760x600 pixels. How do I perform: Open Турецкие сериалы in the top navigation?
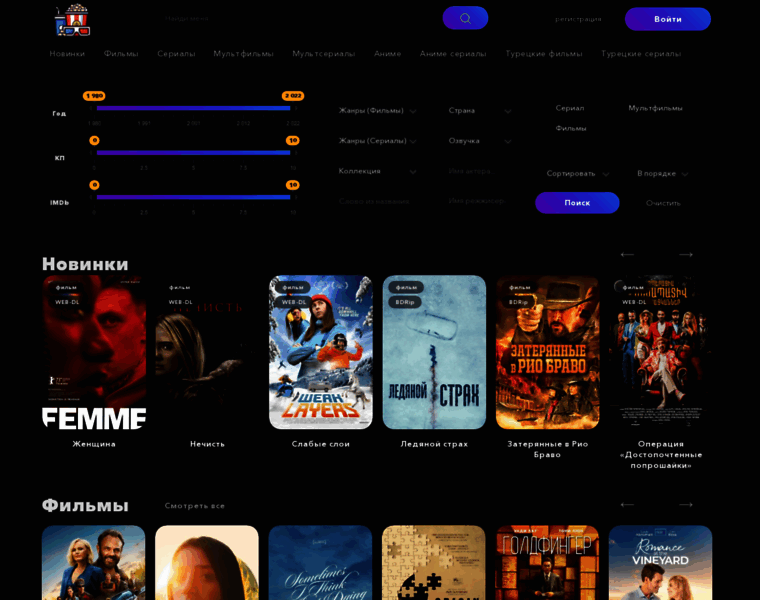(641, 54)
